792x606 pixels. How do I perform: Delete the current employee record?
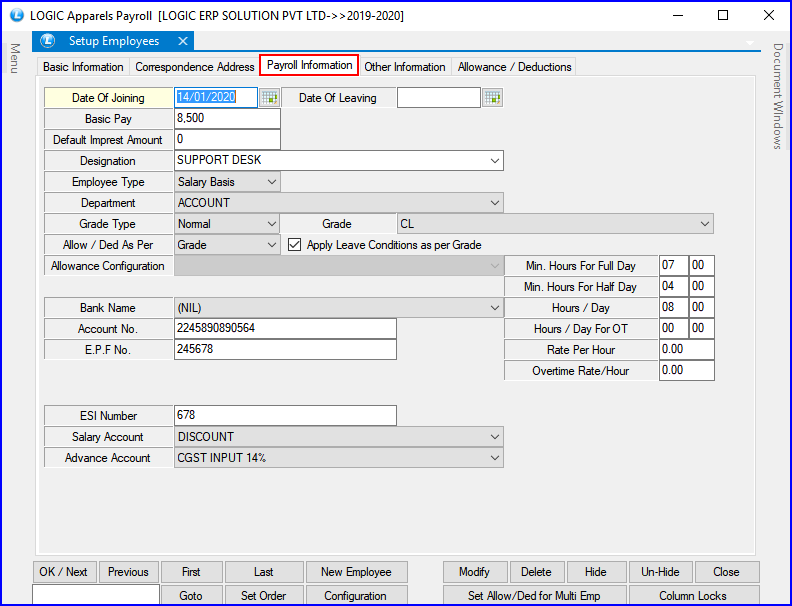(536, 572)
